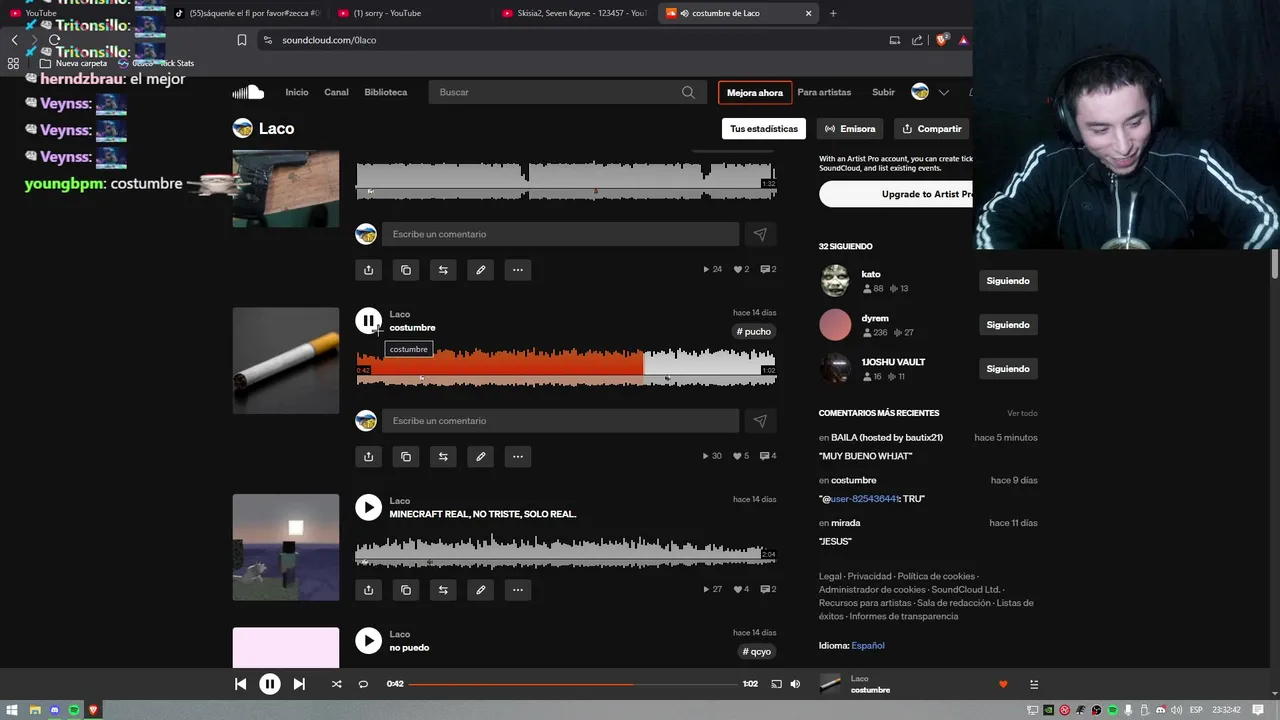
Task: Open more options for costumbre track
Action: (518, 456)
